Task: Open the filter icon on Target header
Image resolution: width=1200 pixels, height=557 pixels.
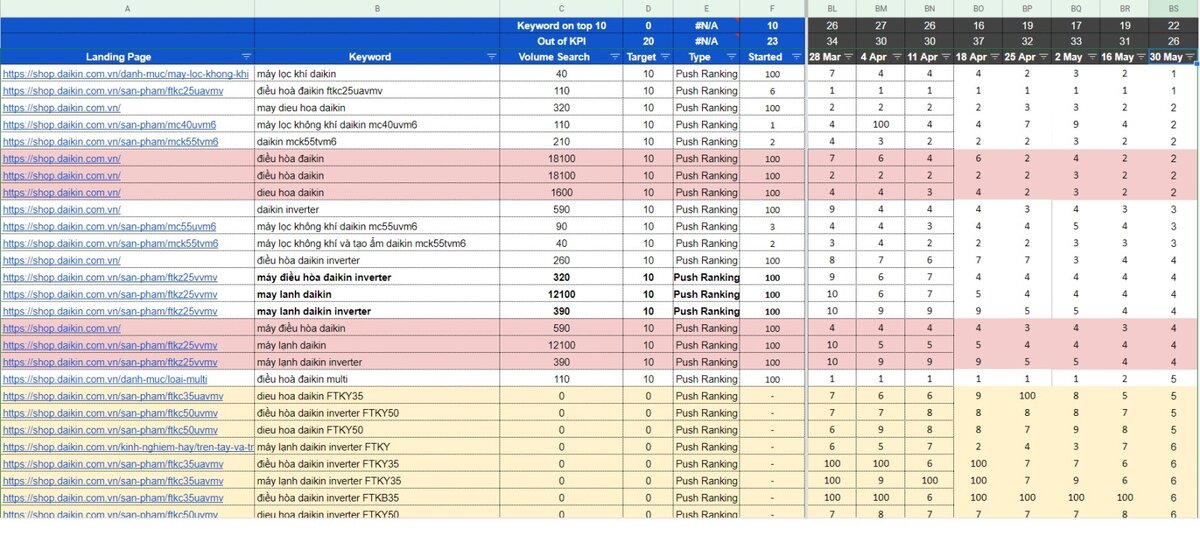Action: click(x=665, y=57)
